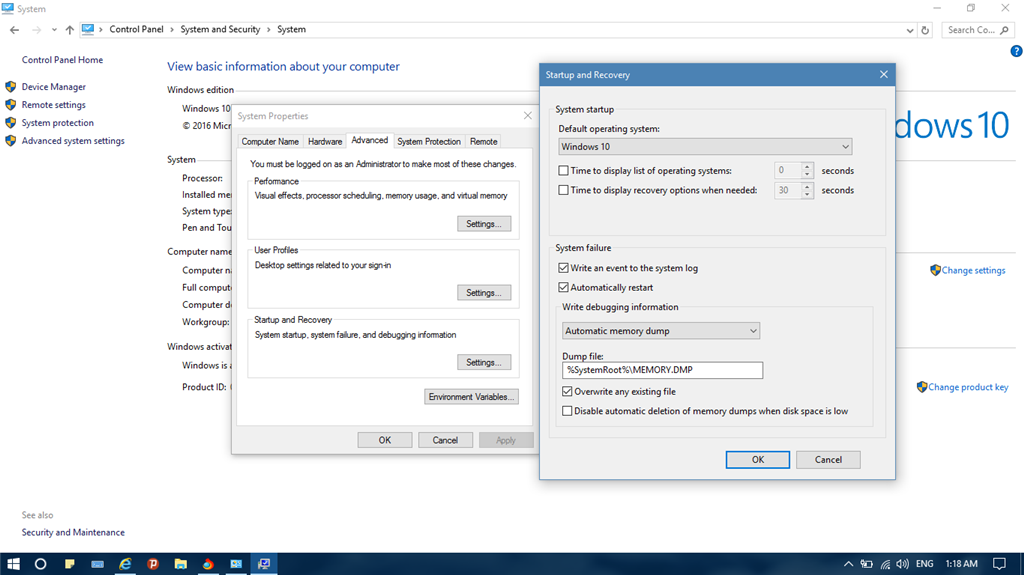Image resolution: width=1024 pixels, height=575 pixels.
Task: Go back with the address bar back arrow
Action: point(14,30)
